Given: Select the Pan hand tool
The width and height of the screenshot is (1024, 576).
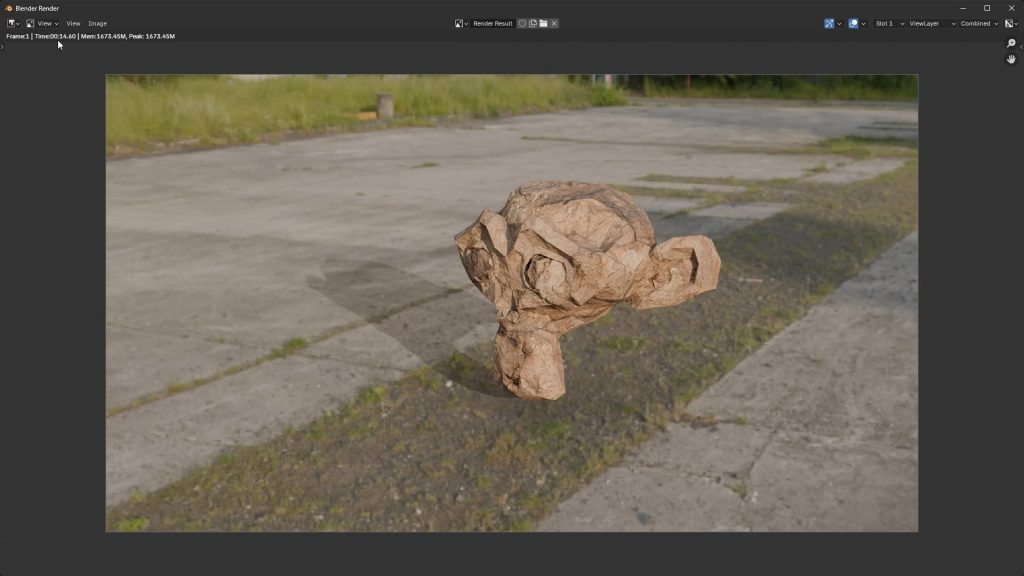Looking at the screenshot, I should [x=1010, y=58].
